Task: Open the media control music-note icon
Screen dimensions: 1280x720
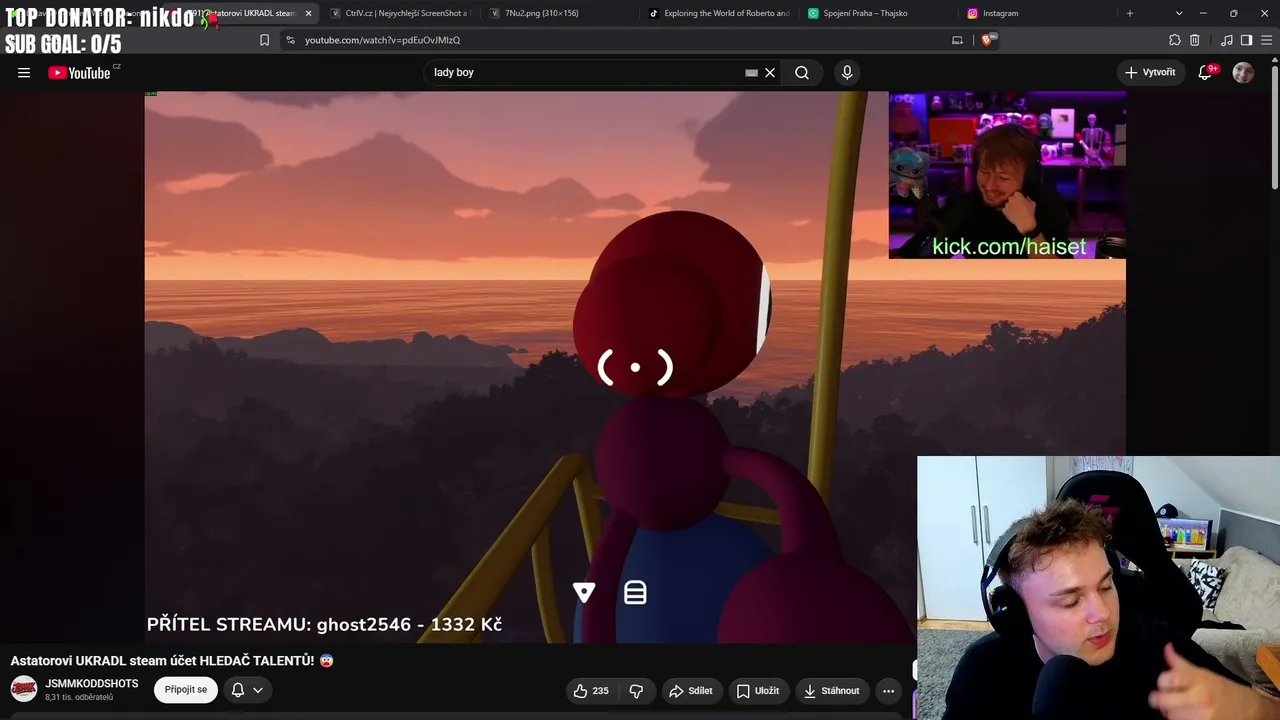Action: pyautogui.click(x=1227, y=40)
